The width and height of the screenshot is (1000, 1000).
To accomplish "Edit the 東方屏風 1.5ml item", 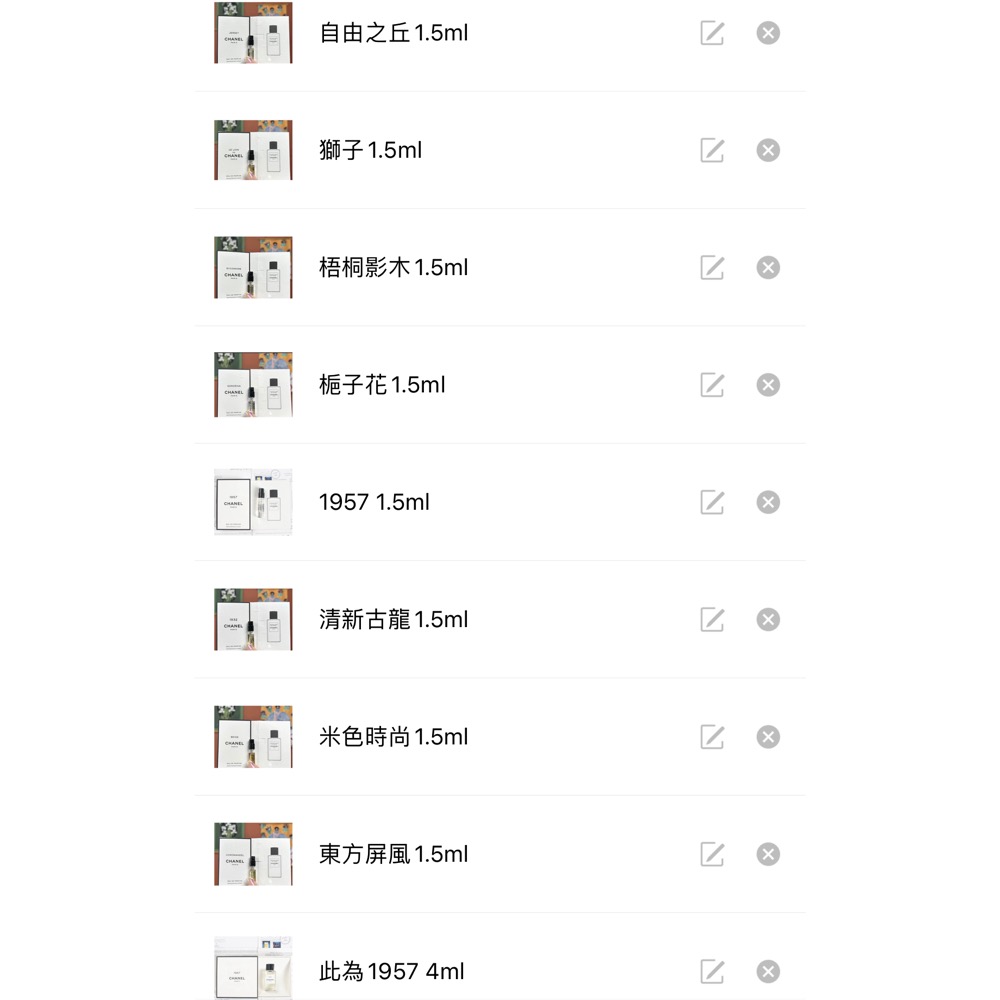I will (711, 854).
